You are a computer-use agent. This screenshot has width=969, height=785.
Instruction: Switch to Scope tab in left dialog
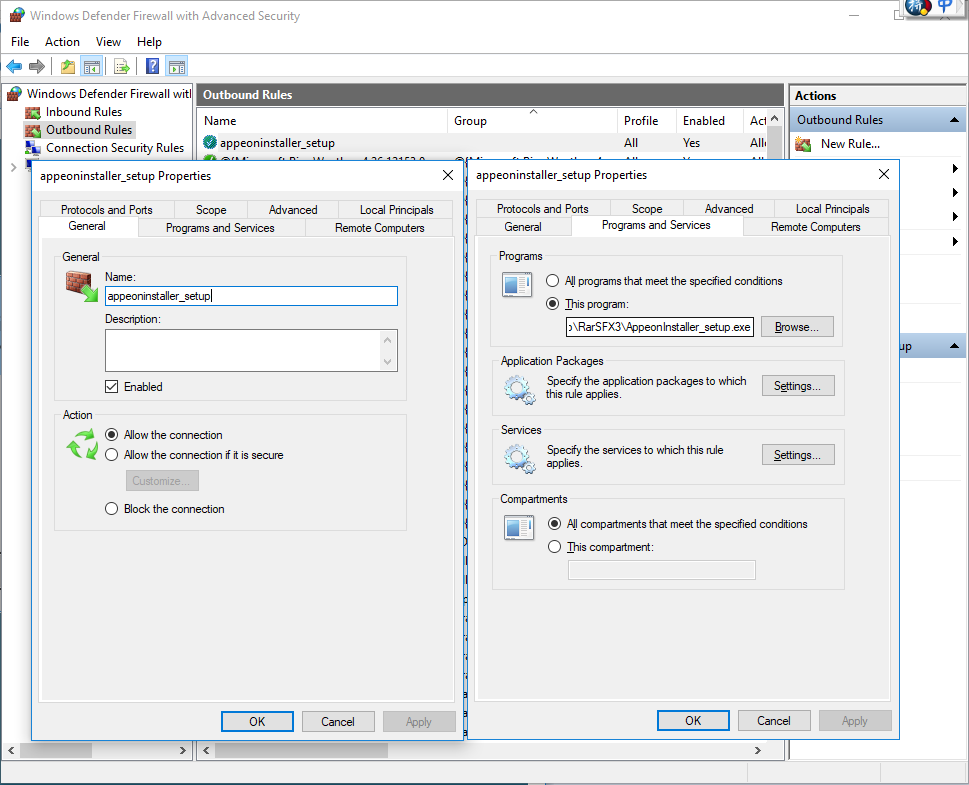(x=211, y=210)
